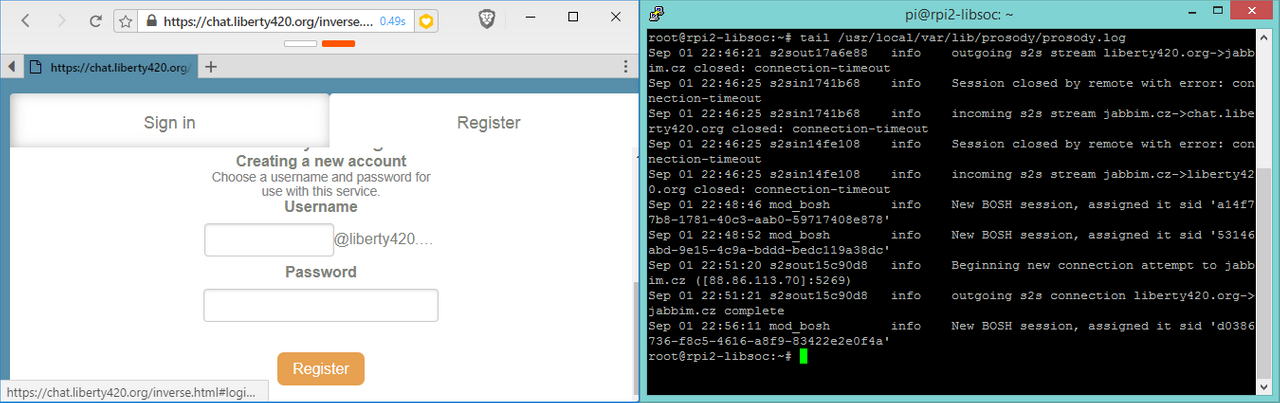Click the Username input field
1280x403 pixels.
269,240
